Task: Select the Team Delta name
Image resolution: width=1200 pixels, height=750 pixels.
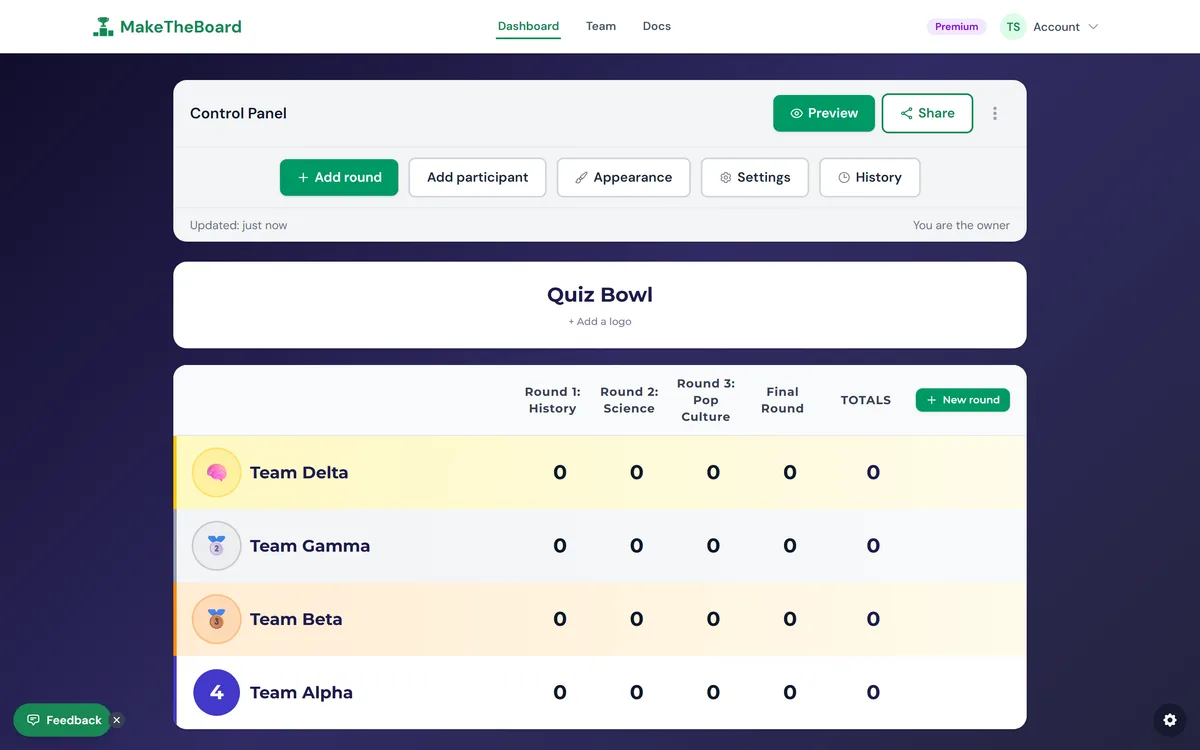Action: pos(299,473)
